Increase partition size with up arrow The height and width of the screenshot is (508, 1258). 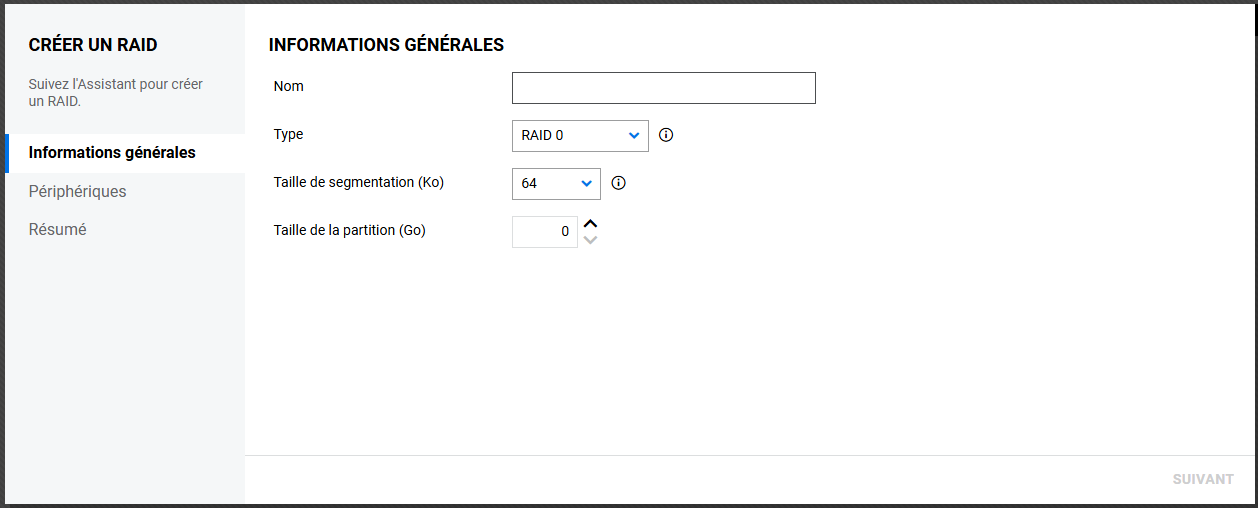pos(591,224)
